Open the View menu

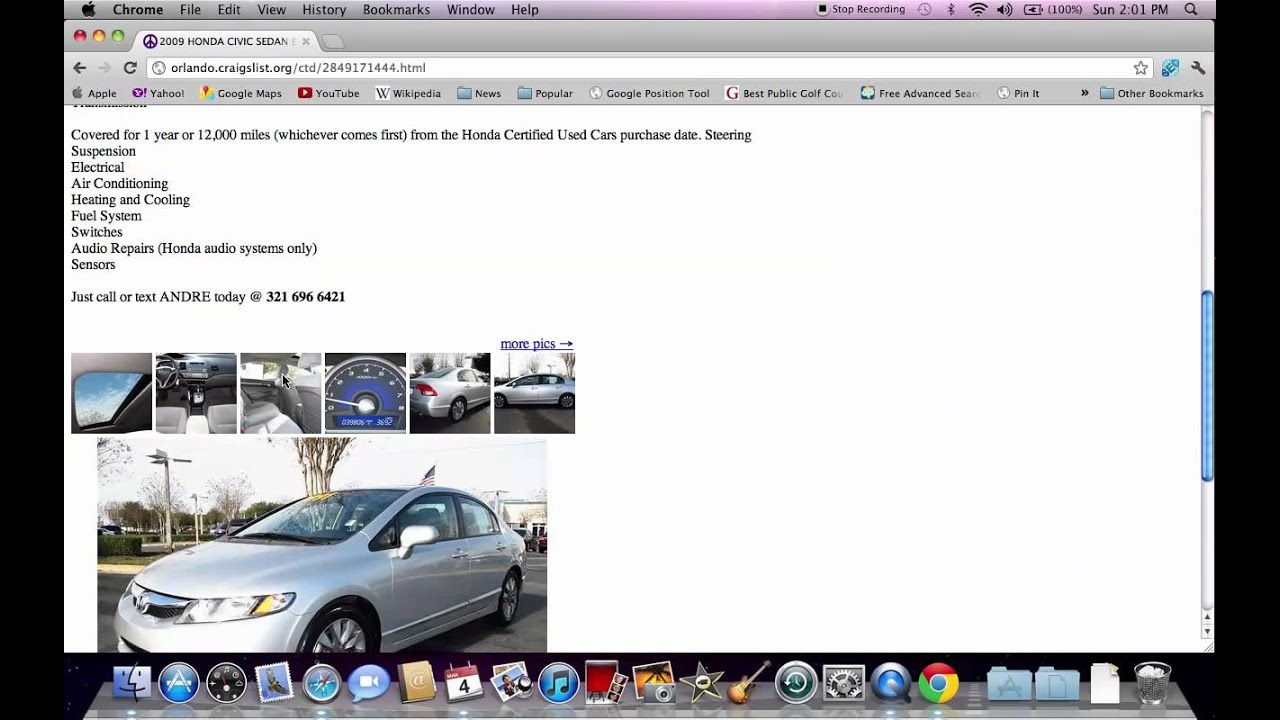(x=271, y=9)
